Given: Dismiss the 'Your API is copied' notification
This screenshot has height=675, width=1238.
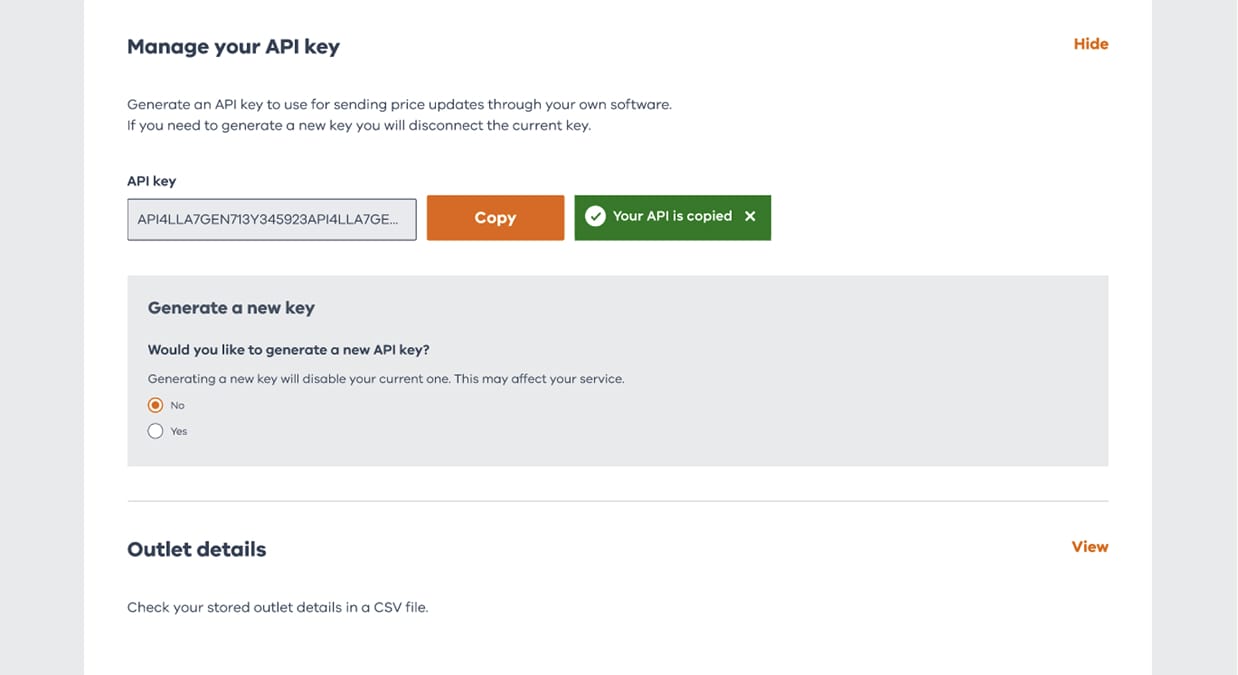Looking at the screenshot, I should pyautogui.click(x=750, y=216).
